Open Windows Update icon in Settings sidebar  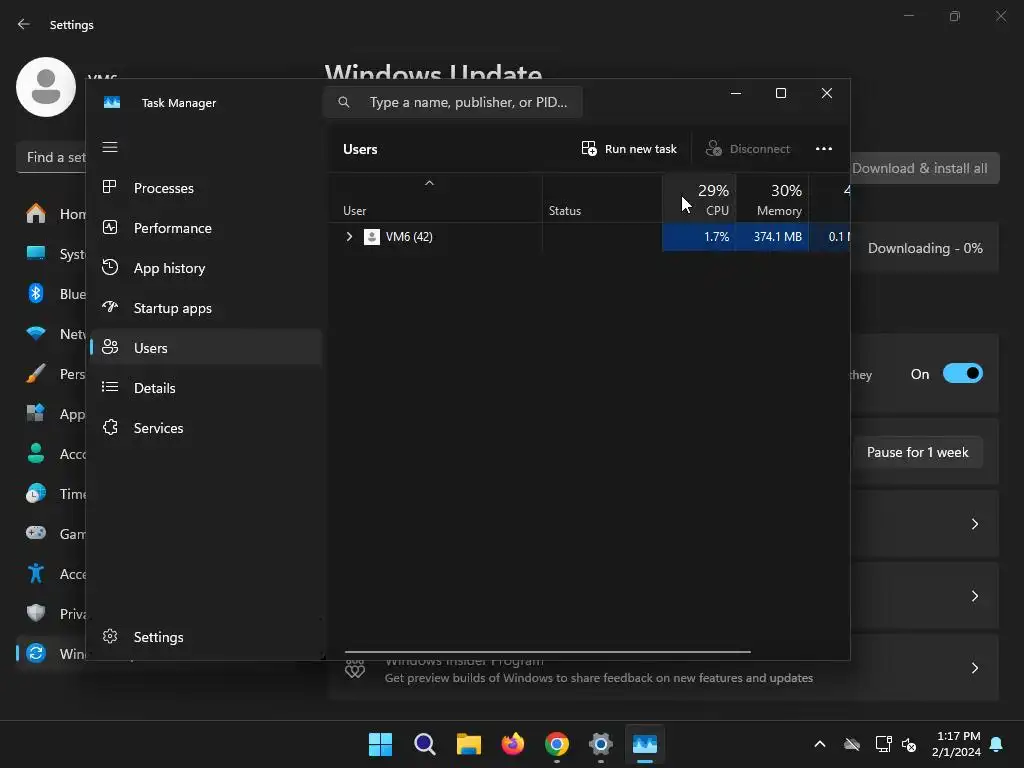(x=36, y=653)
